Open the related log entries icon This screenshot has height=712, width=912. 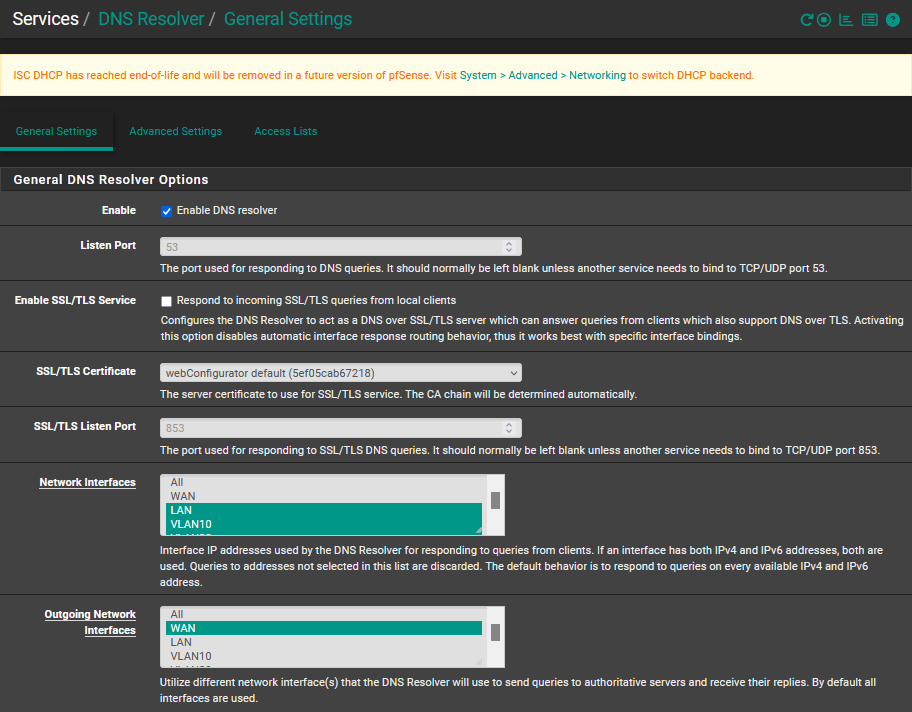coord(869,20)
